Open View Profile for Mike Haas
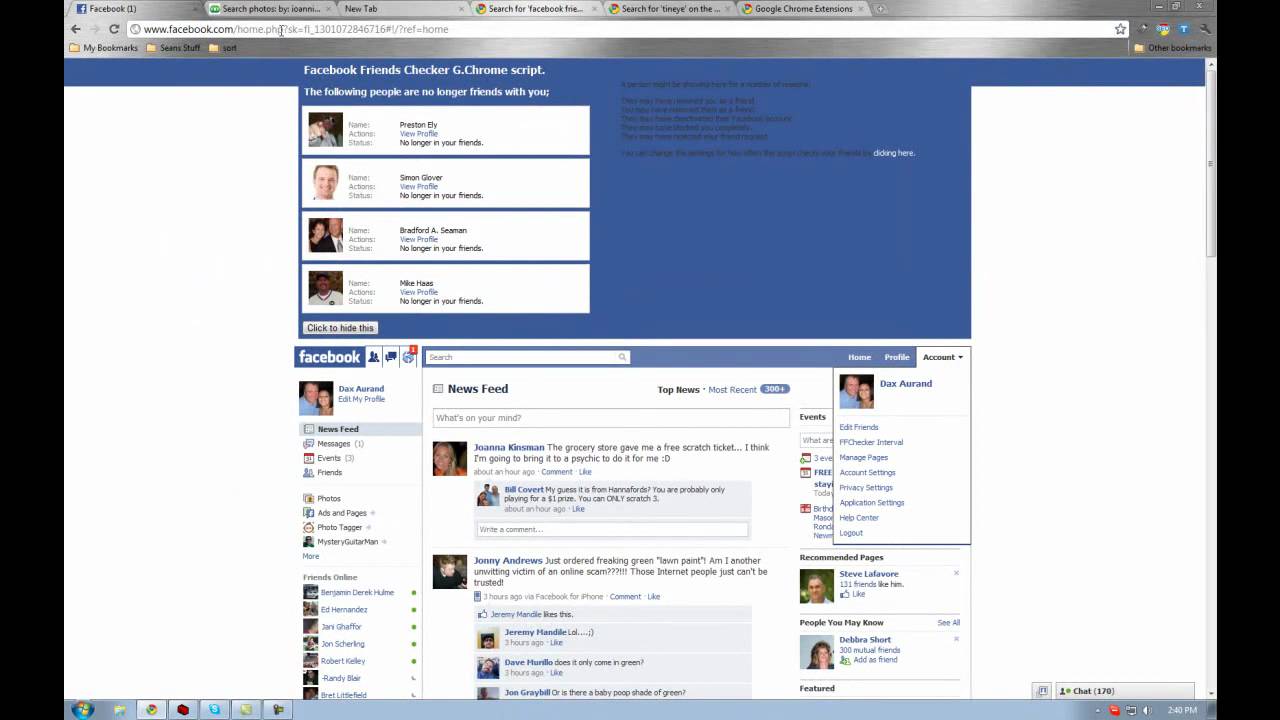The width and height of the screenshot is (1280, 720). 419,292
